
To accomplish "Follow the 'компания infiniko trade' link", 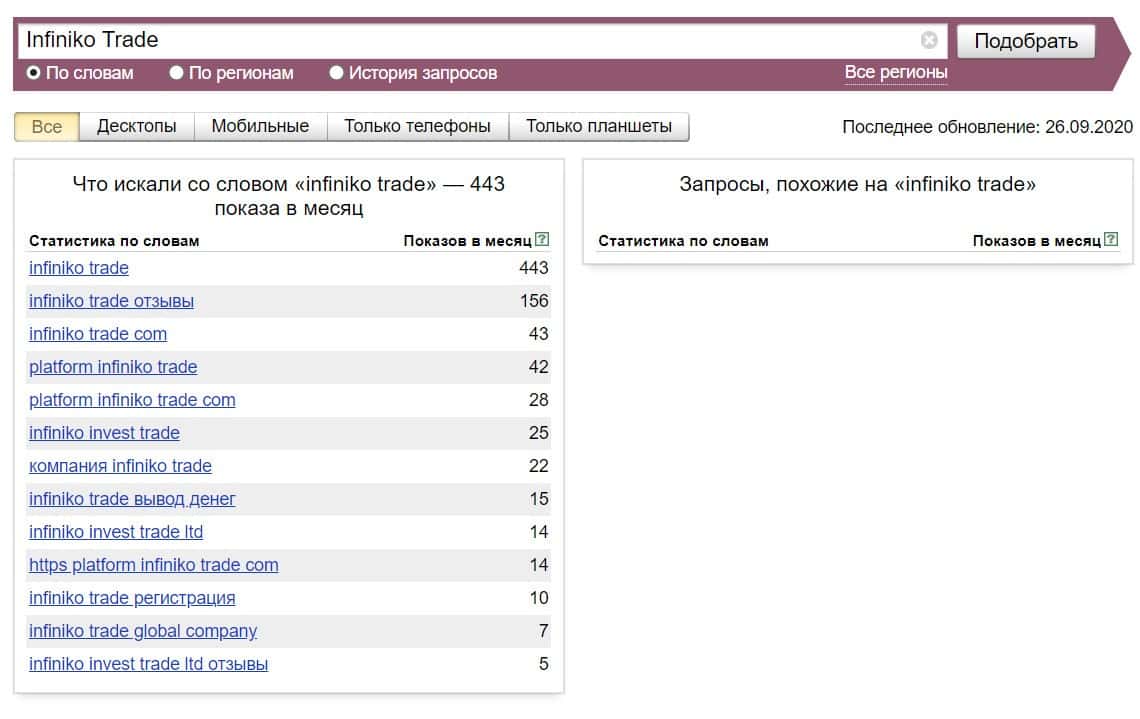I will [x=120, y=466].
